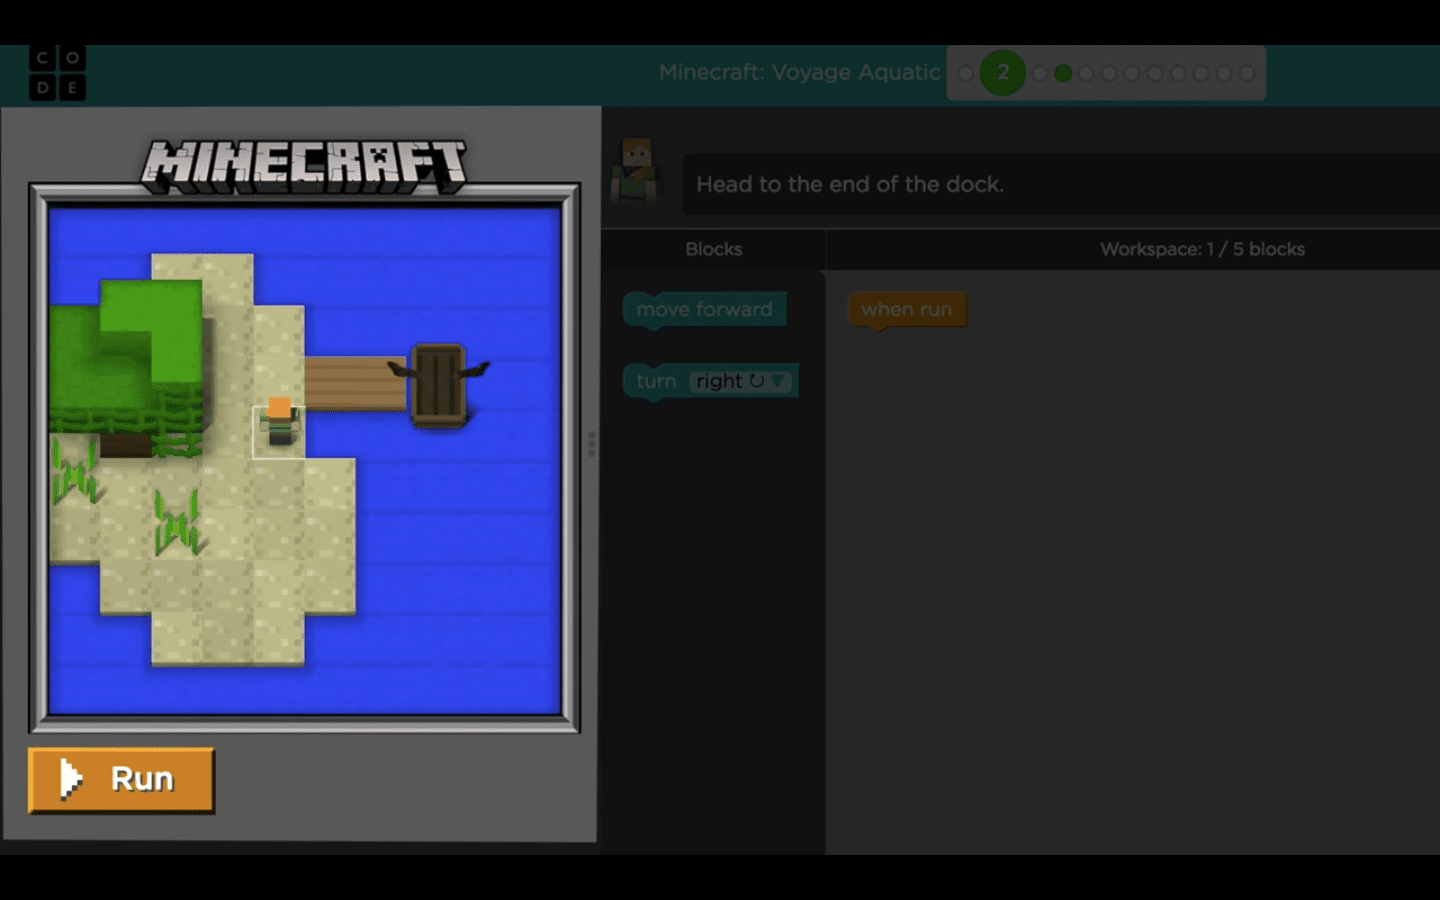Jump to the filled green level dot
Viewport: 1440px width, 900px height.
(x=1063, y=73)
